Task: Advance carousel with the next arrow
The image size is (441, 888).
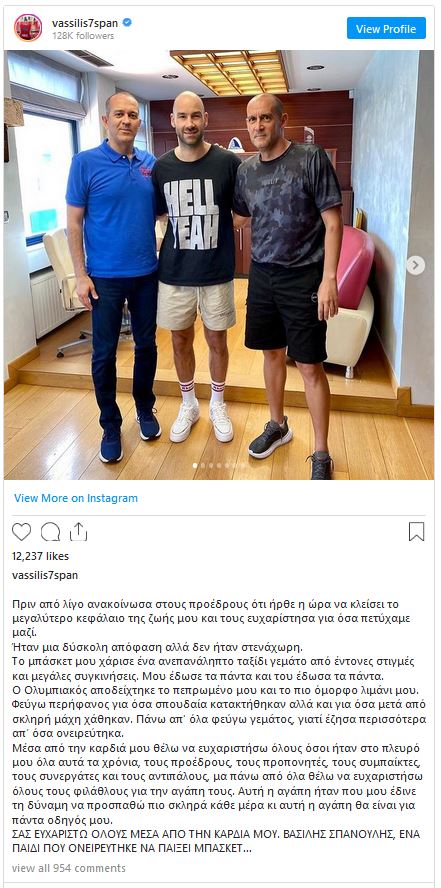Action: [416, 264]
